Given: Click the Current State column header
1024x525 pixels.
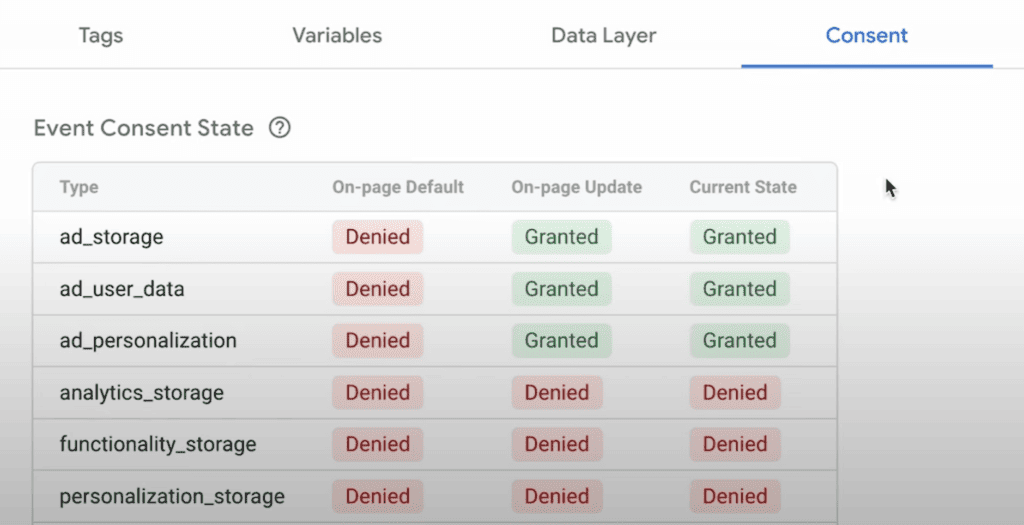Looking at the screenshot, I should 743,187.
